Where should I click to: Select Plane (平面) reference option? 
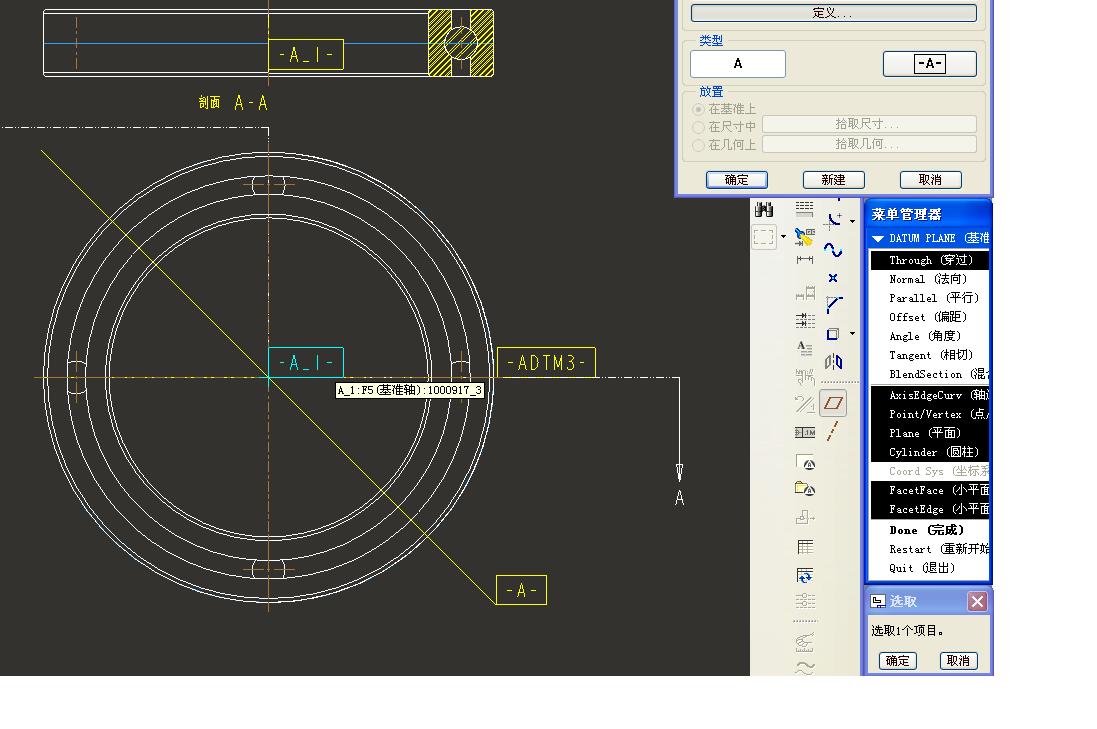click(930, 433)
